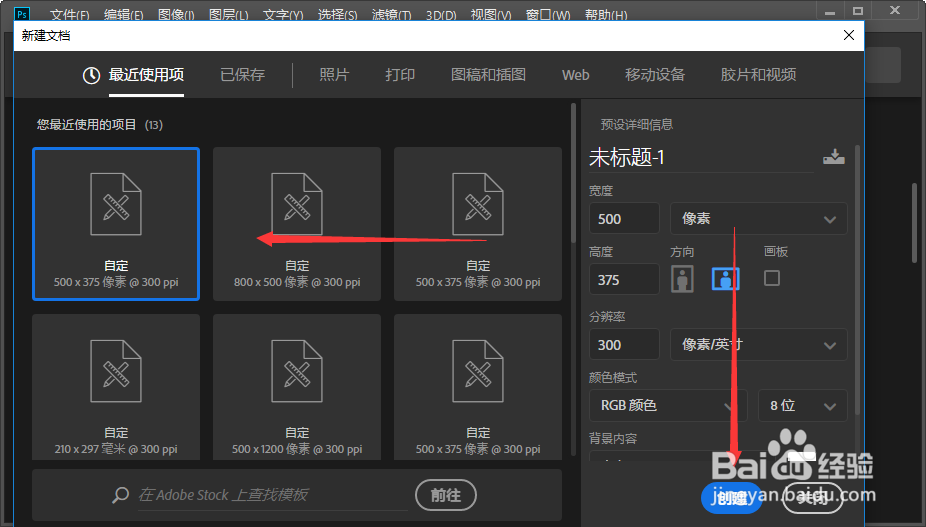Click the 前往 button

tap(446, 495)
